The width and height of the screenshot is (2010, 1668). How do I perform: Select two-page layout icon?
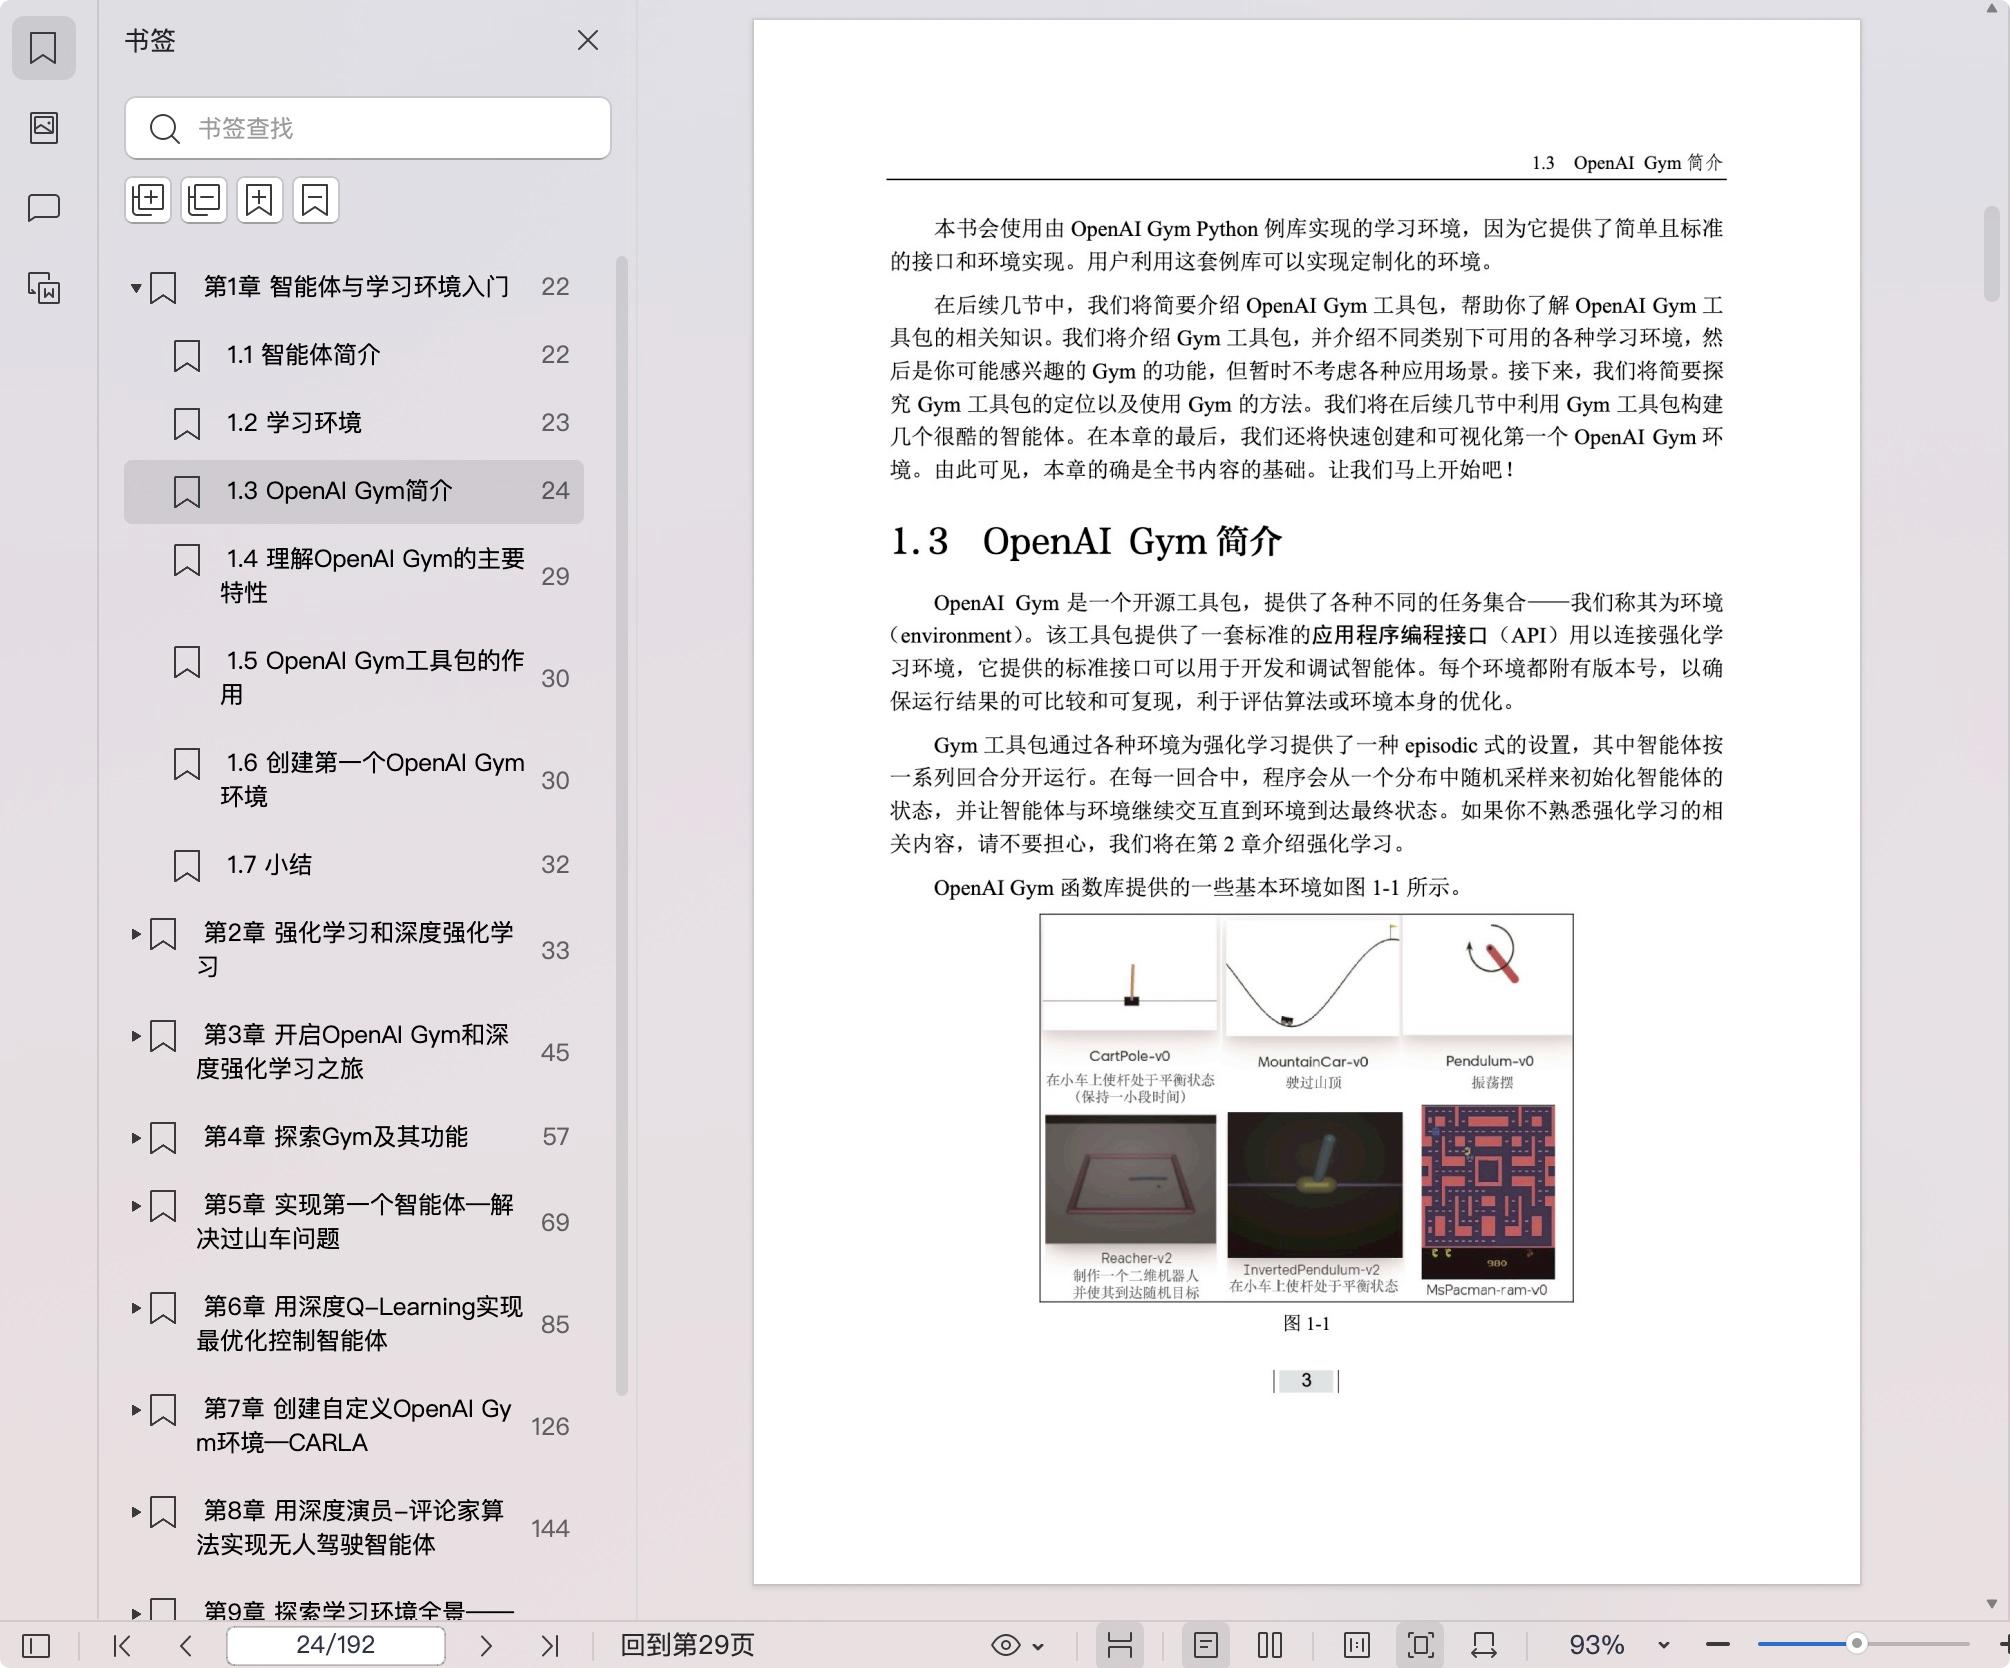[x=1270, y=1646]
